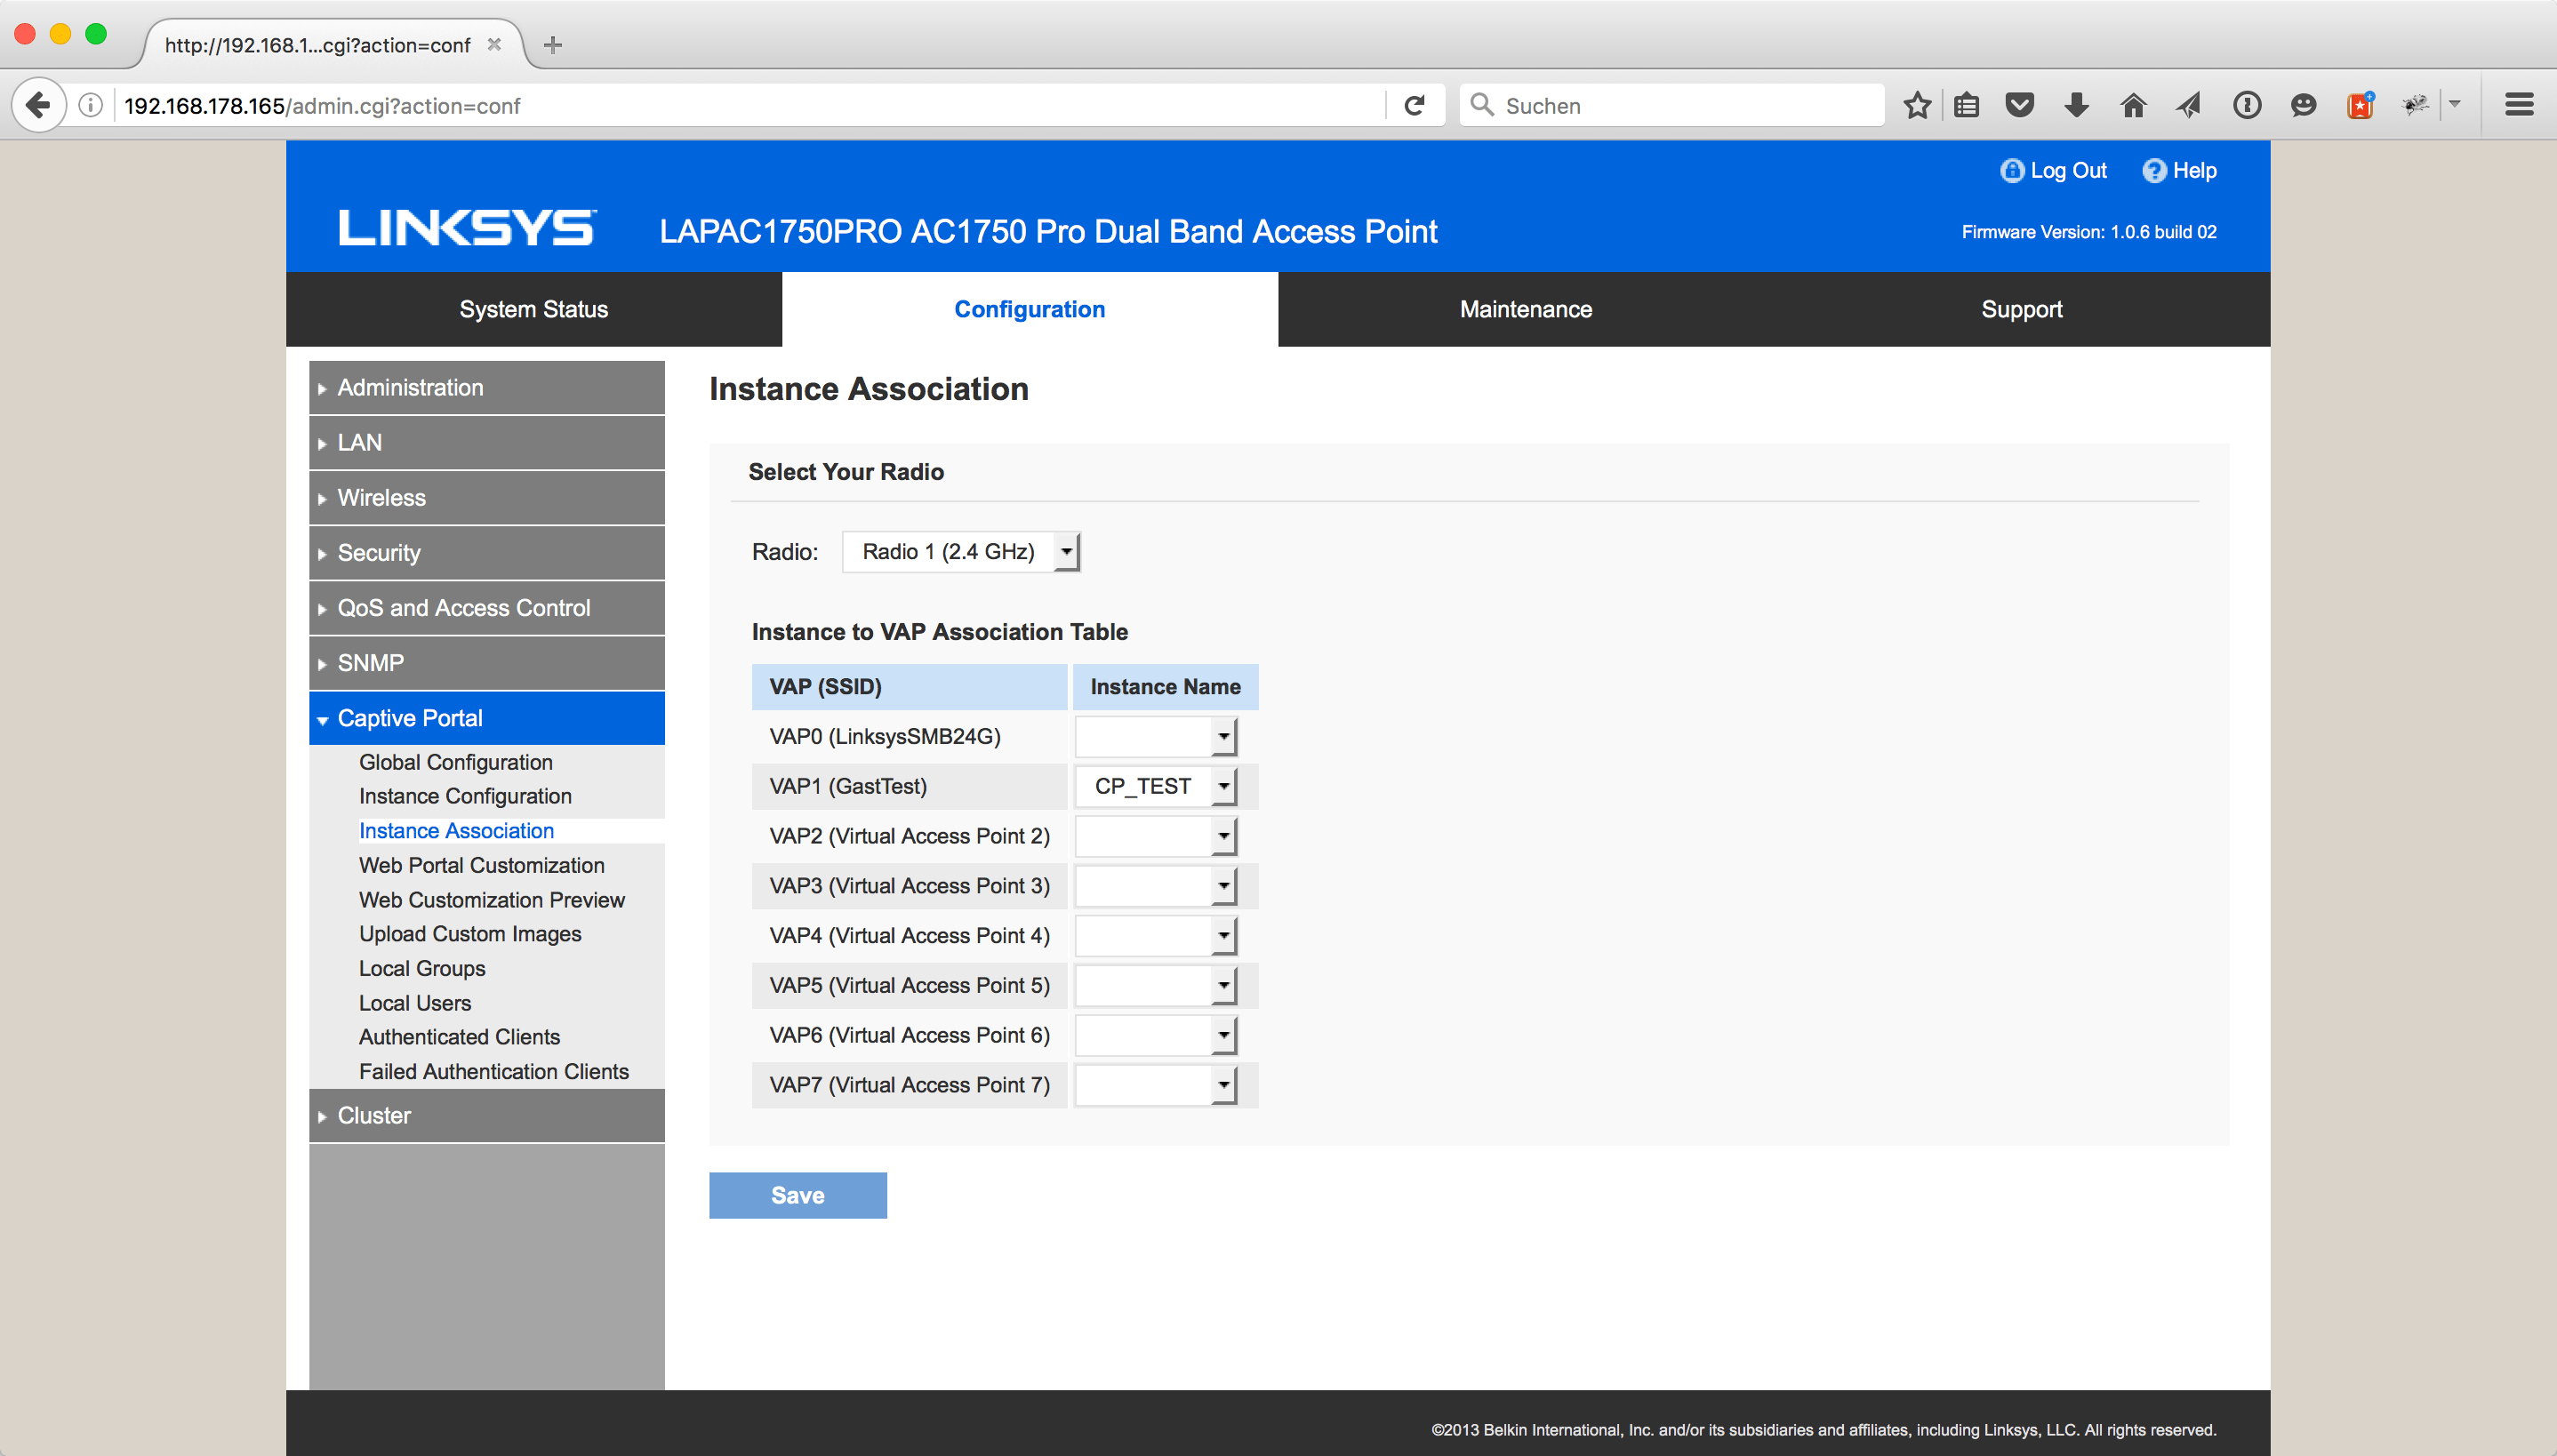Viewport: 2557px width, 1456px height.
Task: Open the extension dropdown arrow in toolbar
Action: pos(2455,104)
